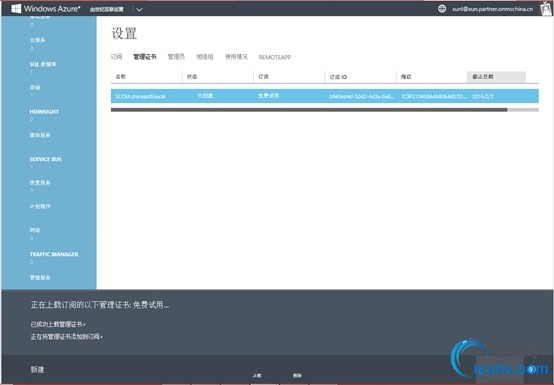554x385 pixels.
Task: Click notification 正在将管理证书添加到订阅
Action: [66, 337]
